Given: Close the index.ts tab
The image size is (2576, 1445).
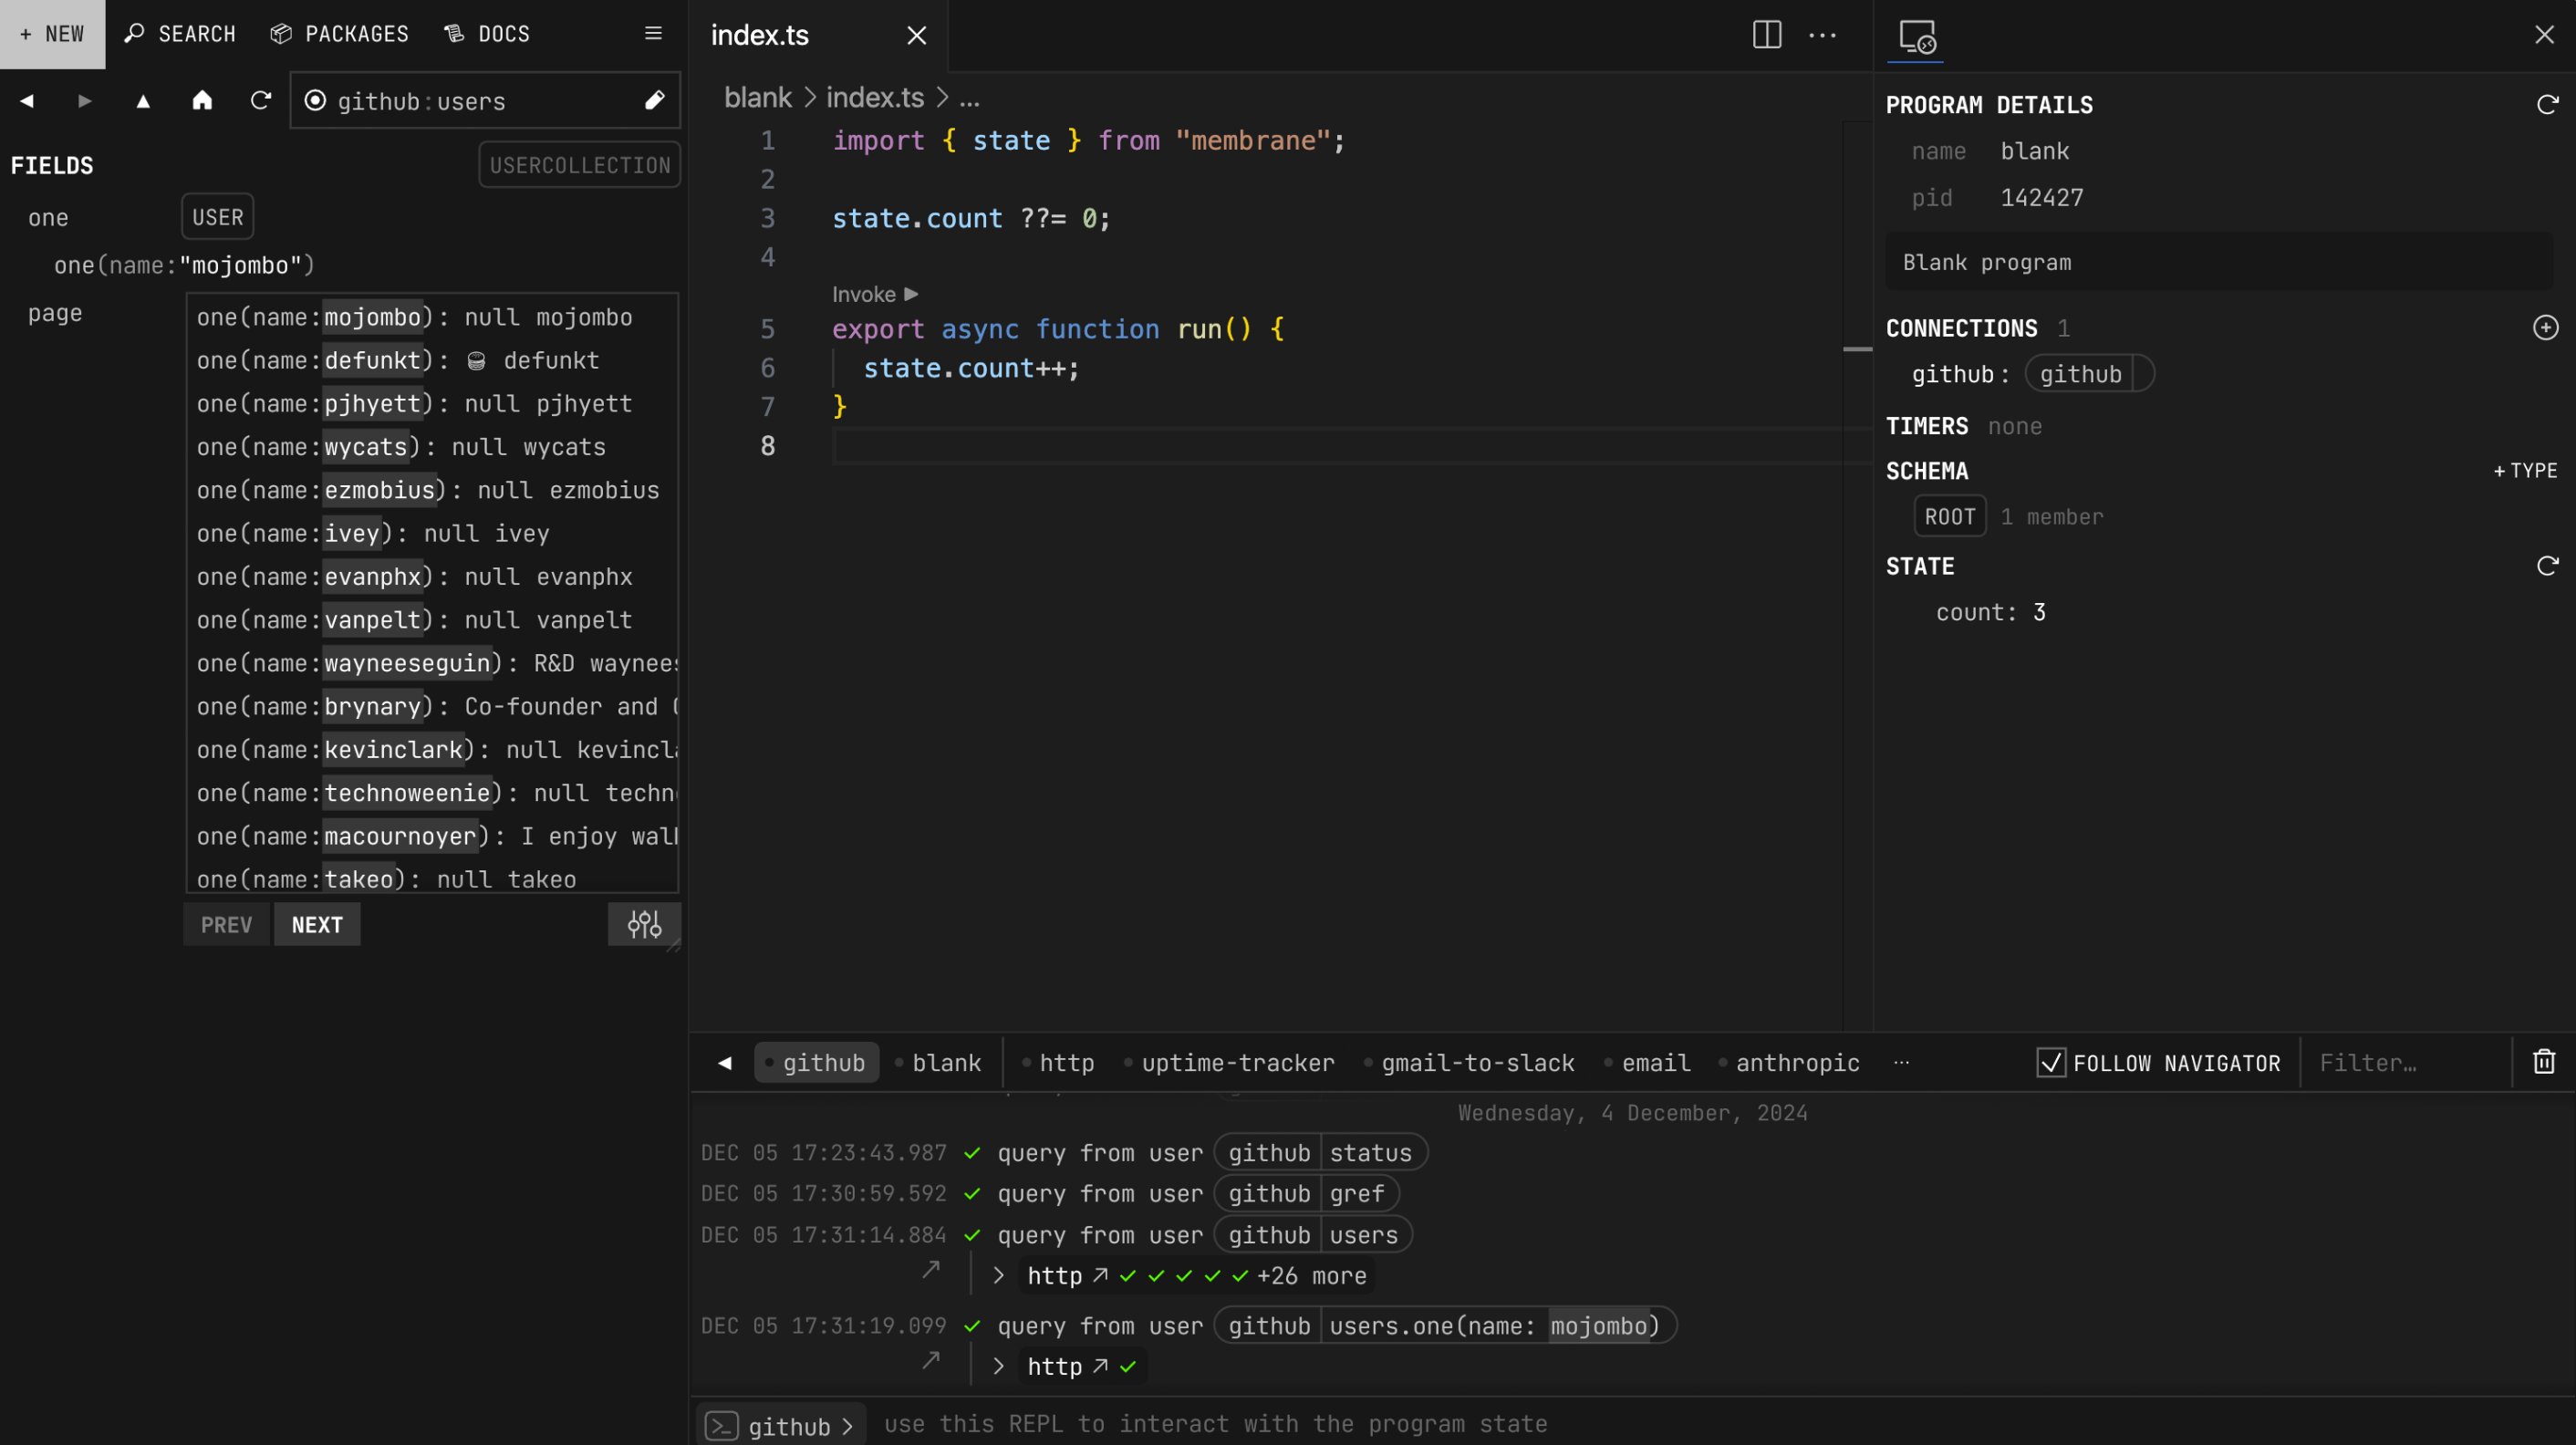Looking at the screenshot, I should 916,36.
